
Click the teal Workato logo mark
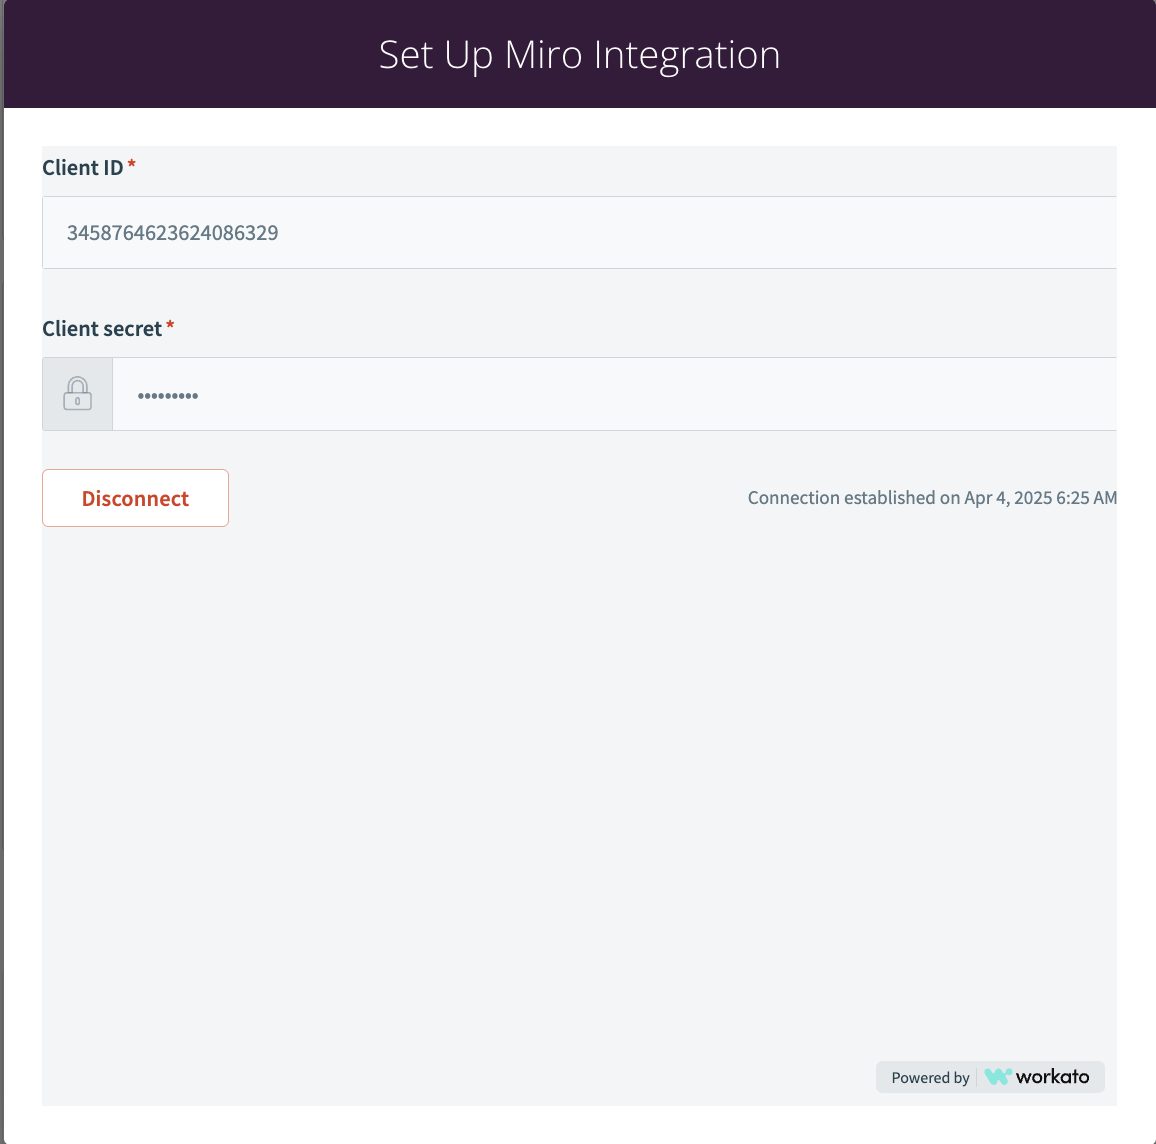click(x=997, y=1077)
